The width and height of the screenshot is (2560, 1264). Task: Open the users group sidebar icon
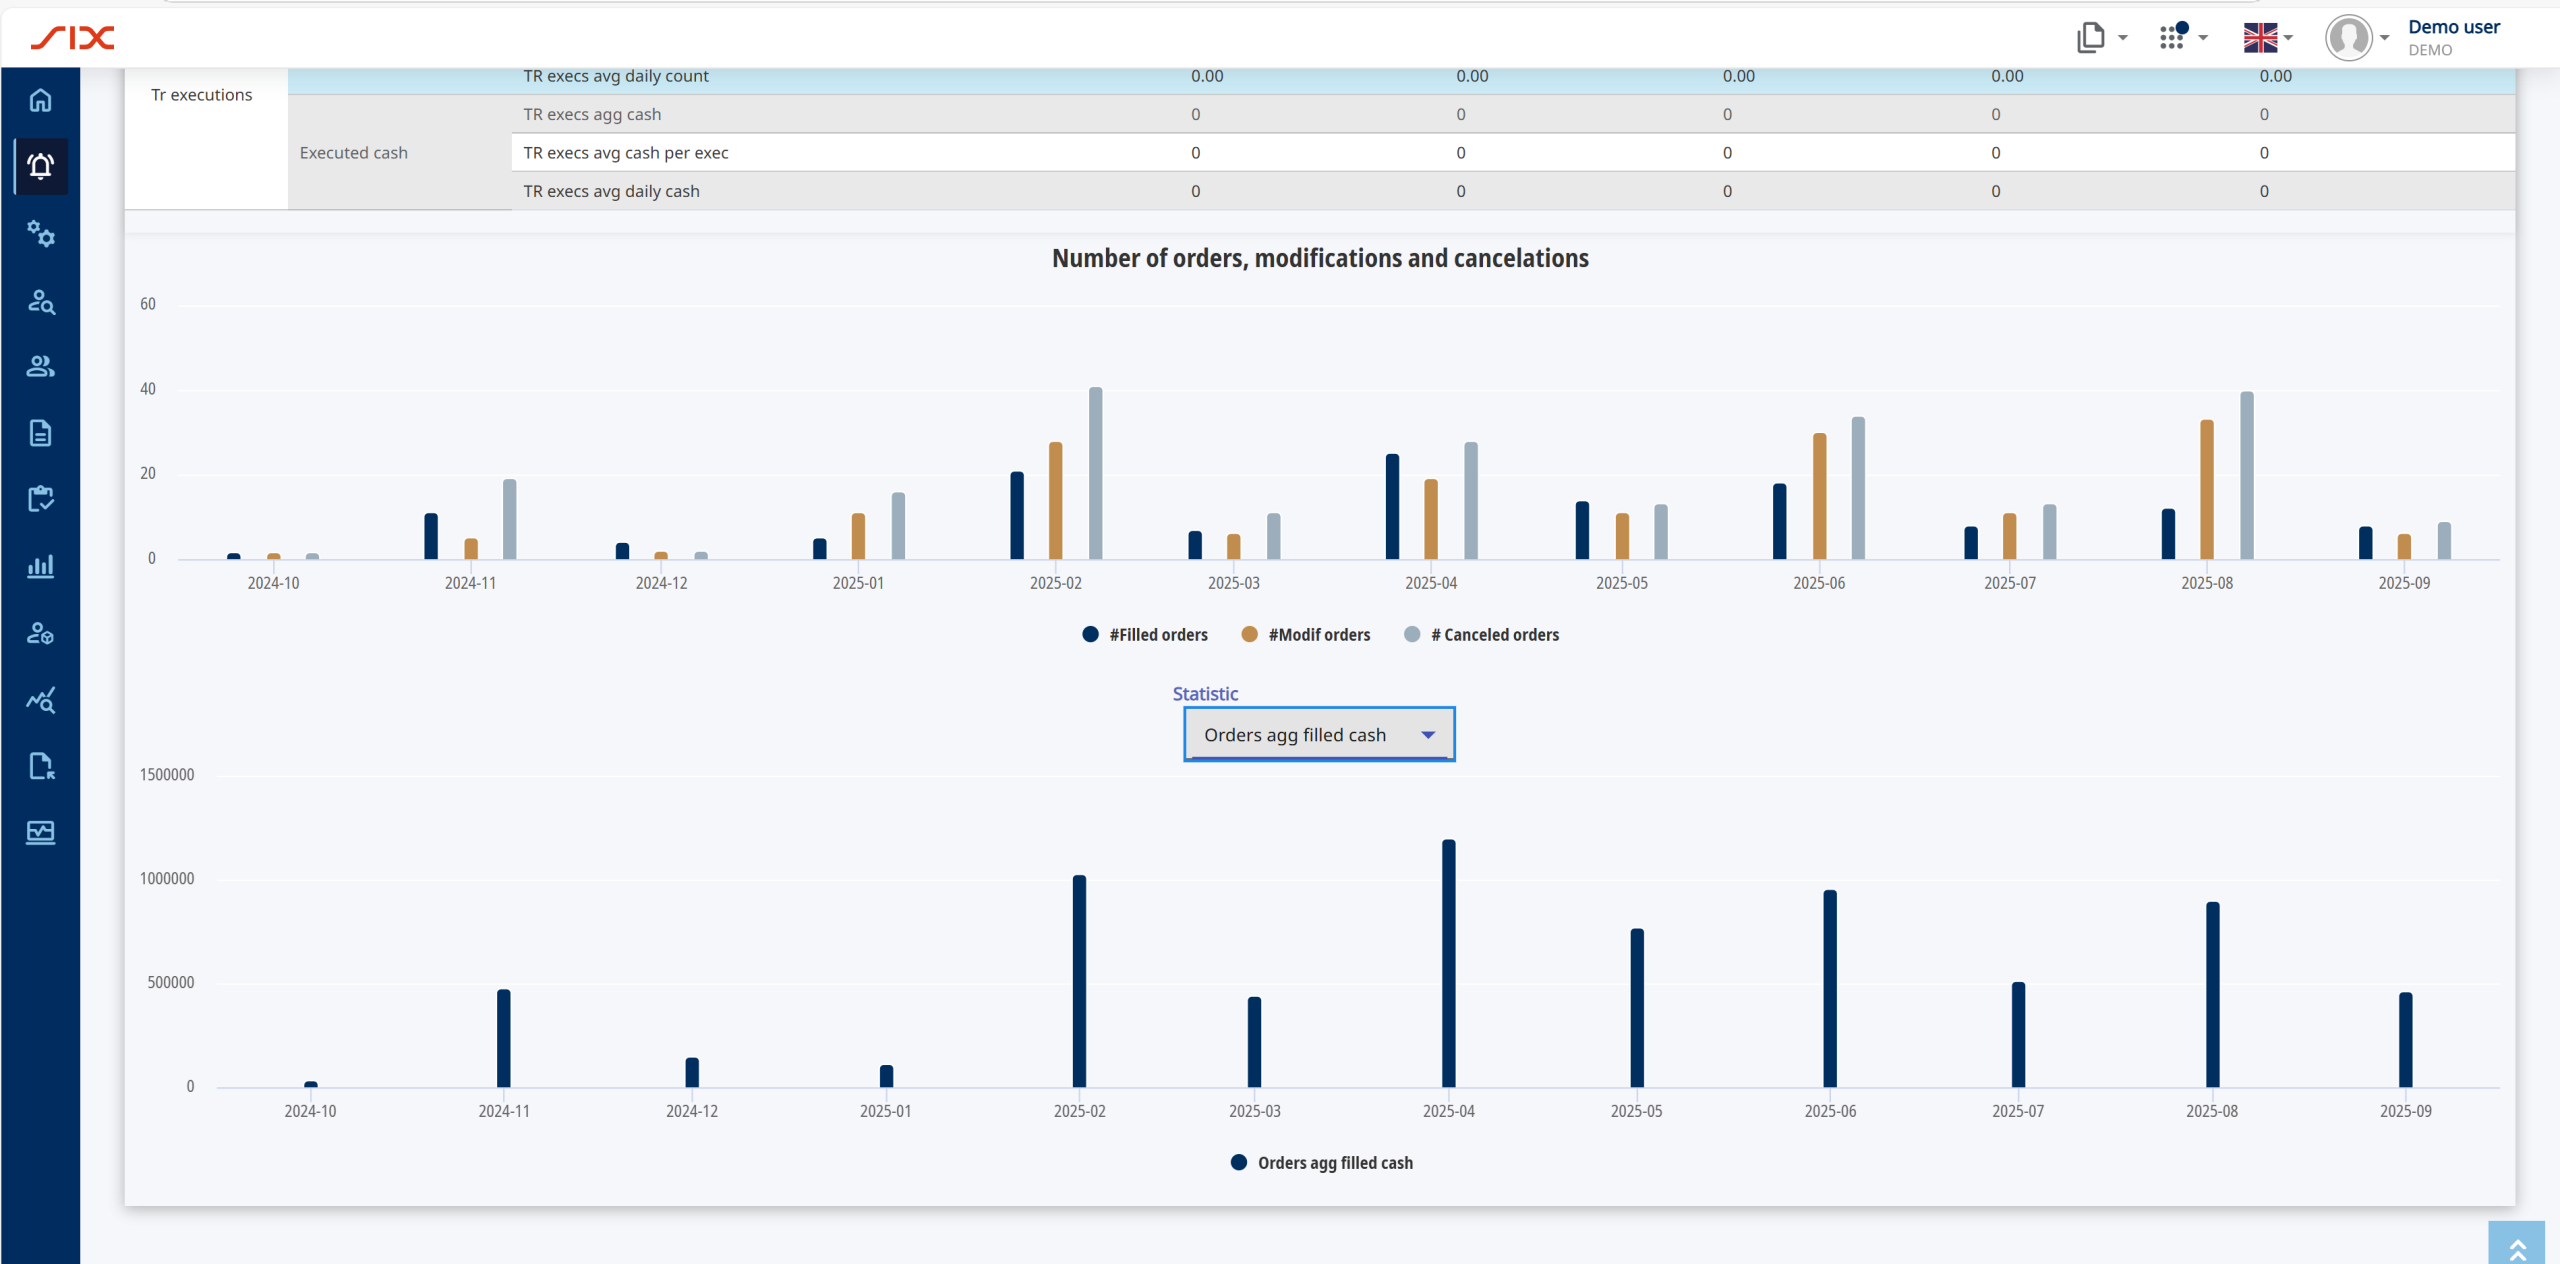pos(40,366)
